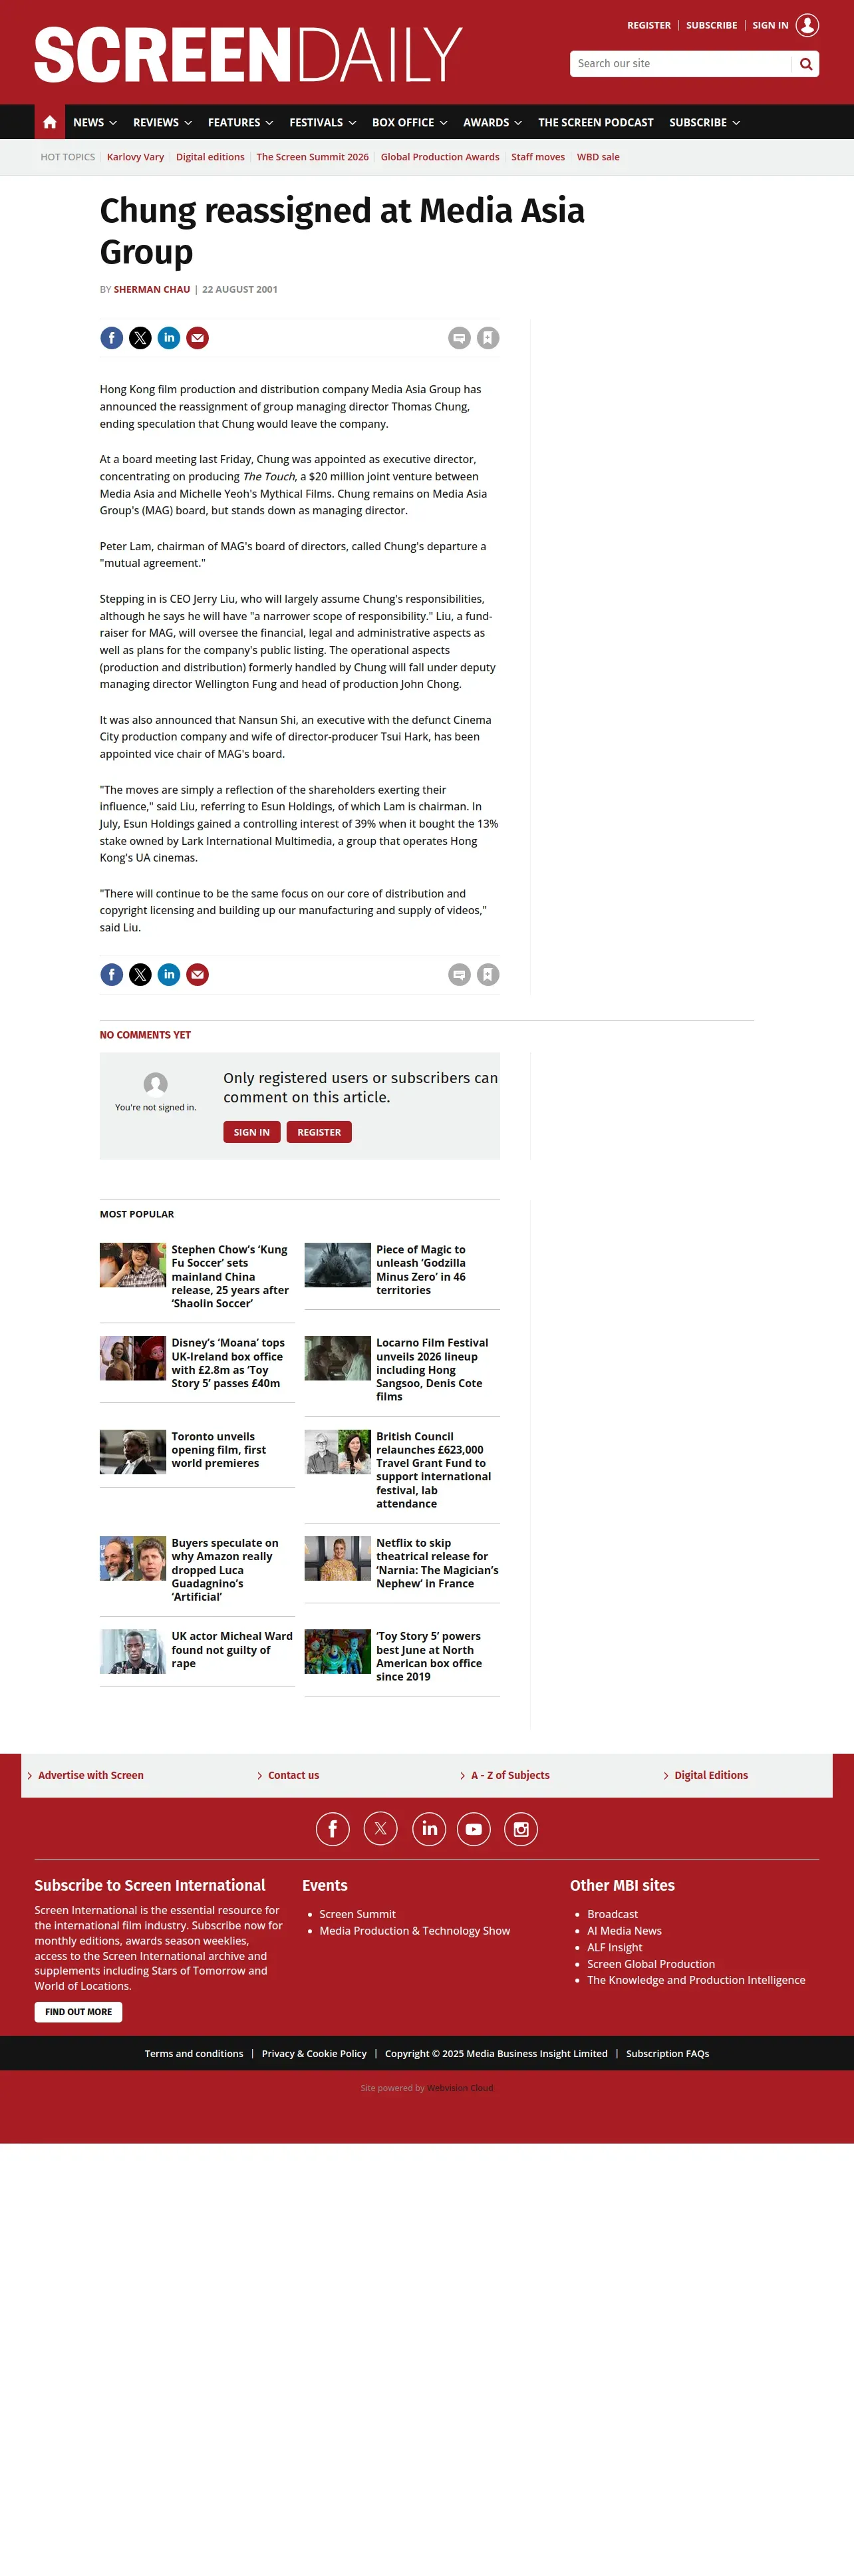Open Screen Summit events link
The height and width of the screenshot is (2576, 854).
tap(357, 1914)
